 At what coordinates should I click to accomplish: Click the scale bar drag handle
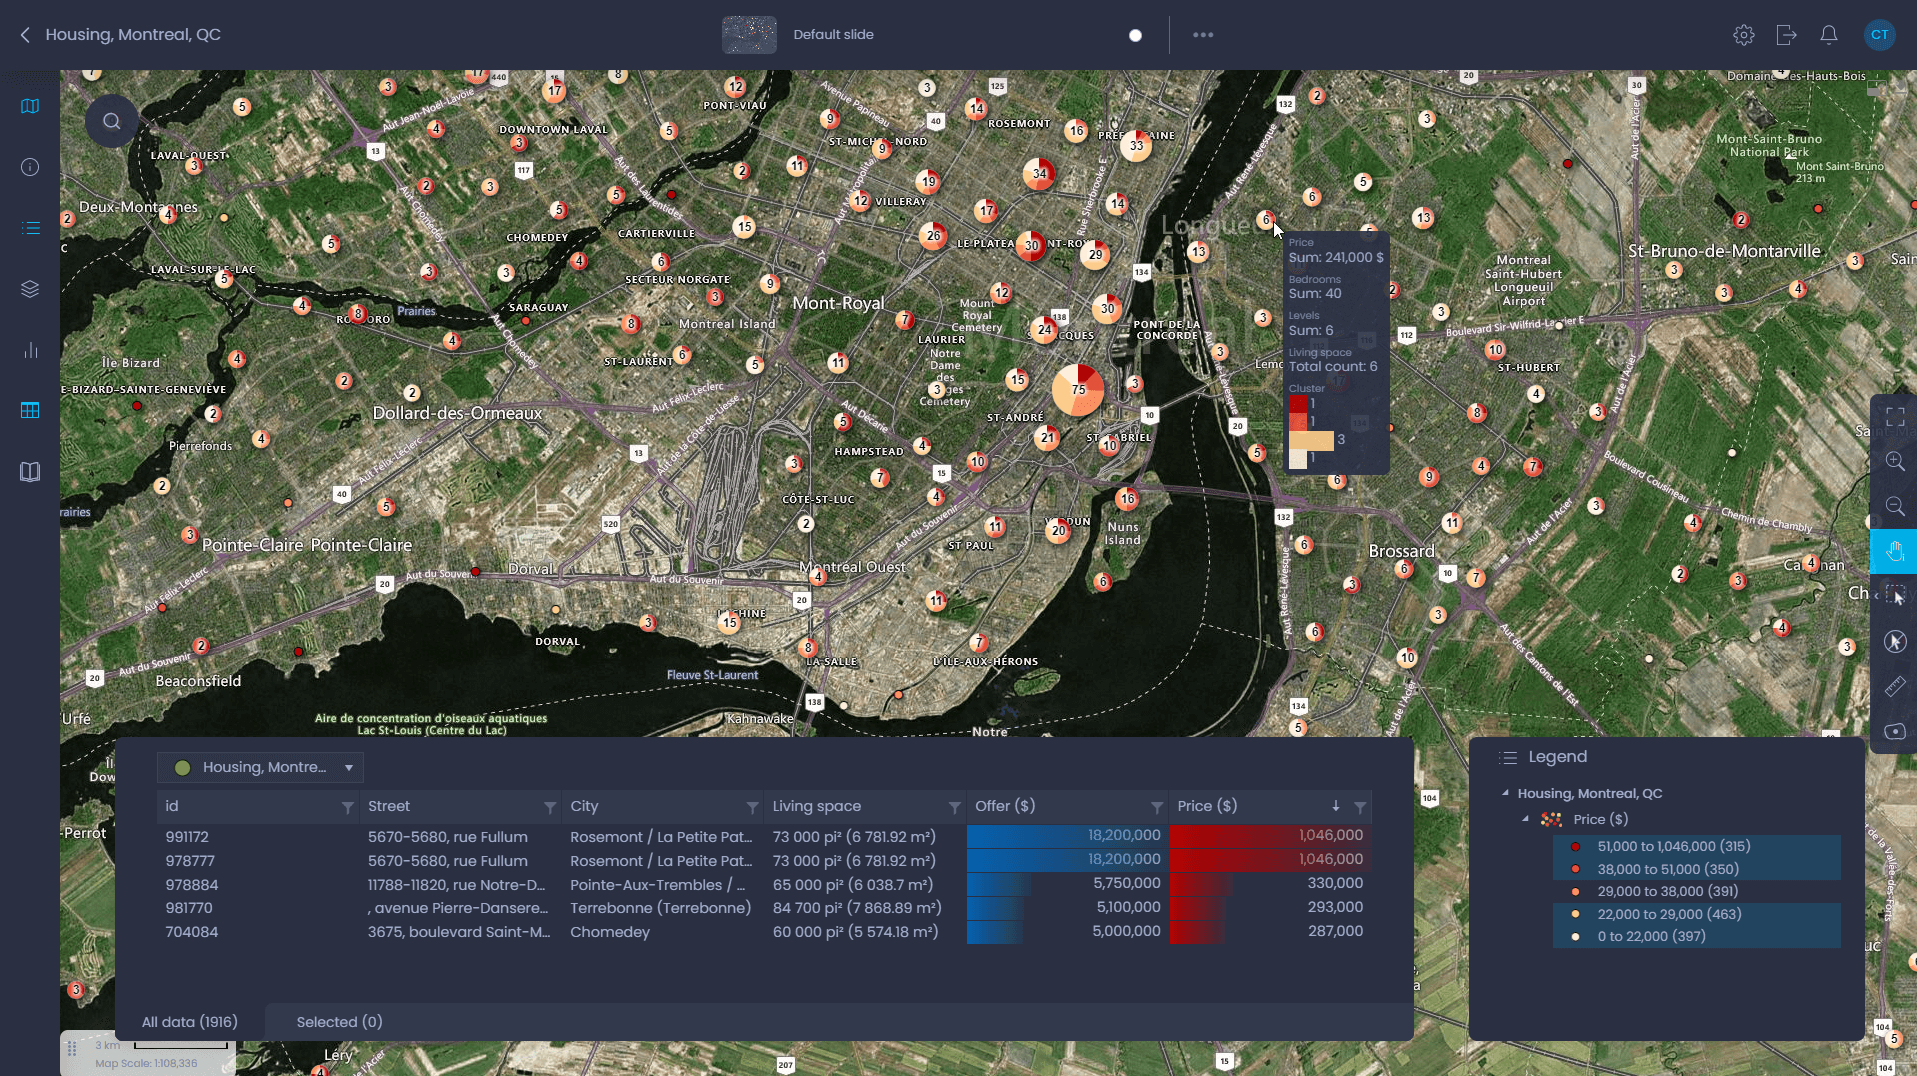[72, 1048]
